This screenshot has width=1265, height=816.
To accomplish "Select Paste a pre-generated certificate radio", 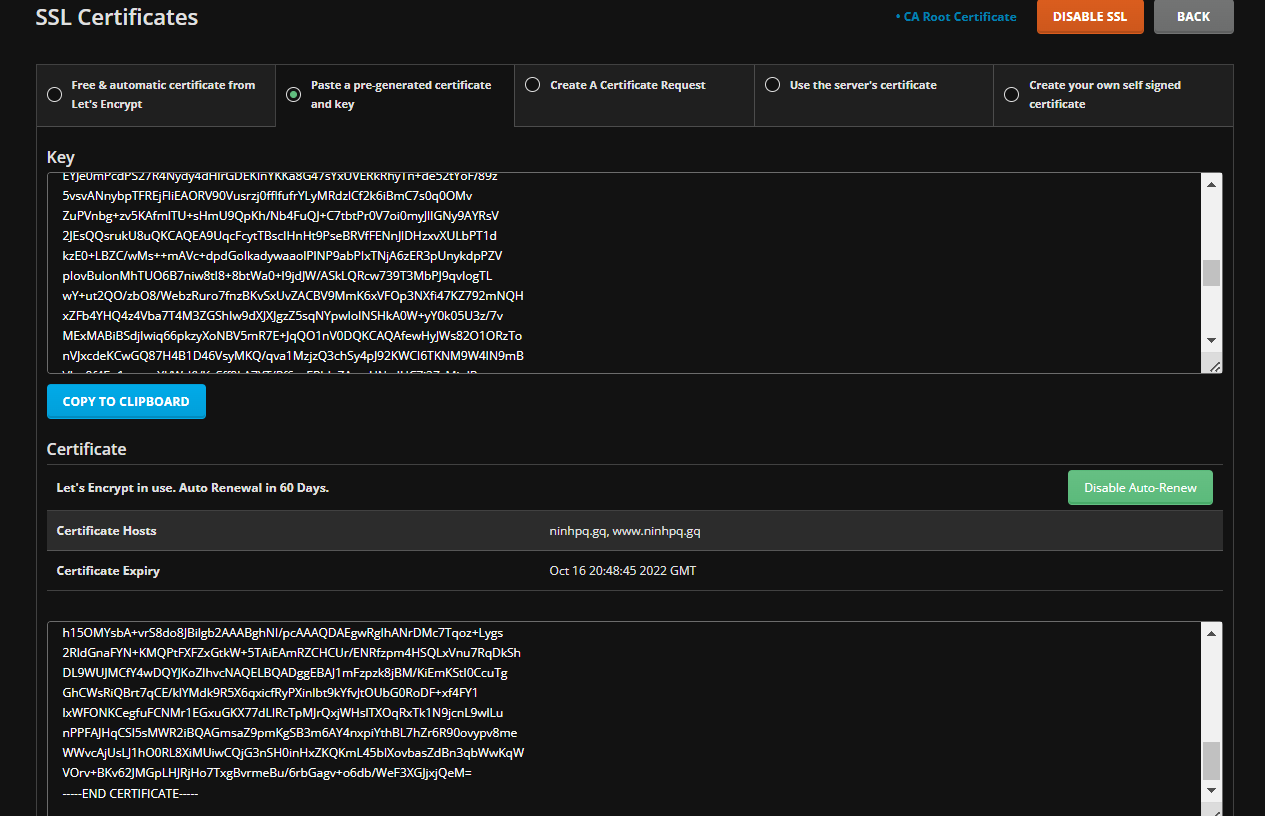I will tap(293, 95).
